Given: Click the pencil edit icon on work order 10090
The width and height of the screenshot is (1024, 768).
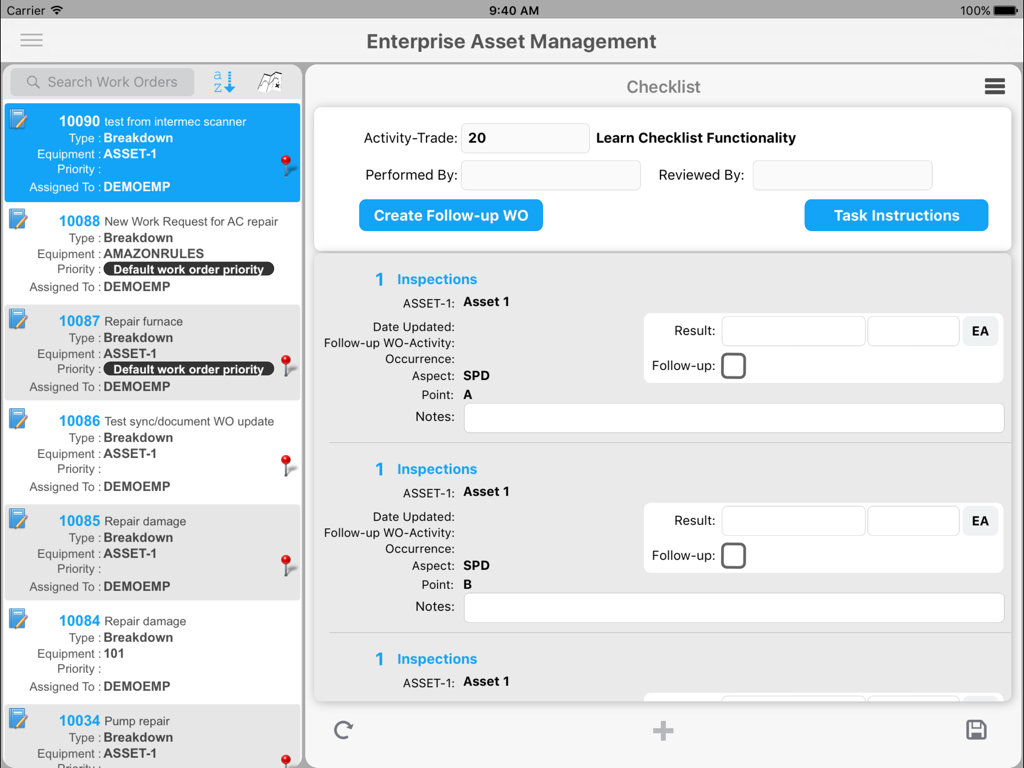Looking at the screenshot, I should [18, 117].
